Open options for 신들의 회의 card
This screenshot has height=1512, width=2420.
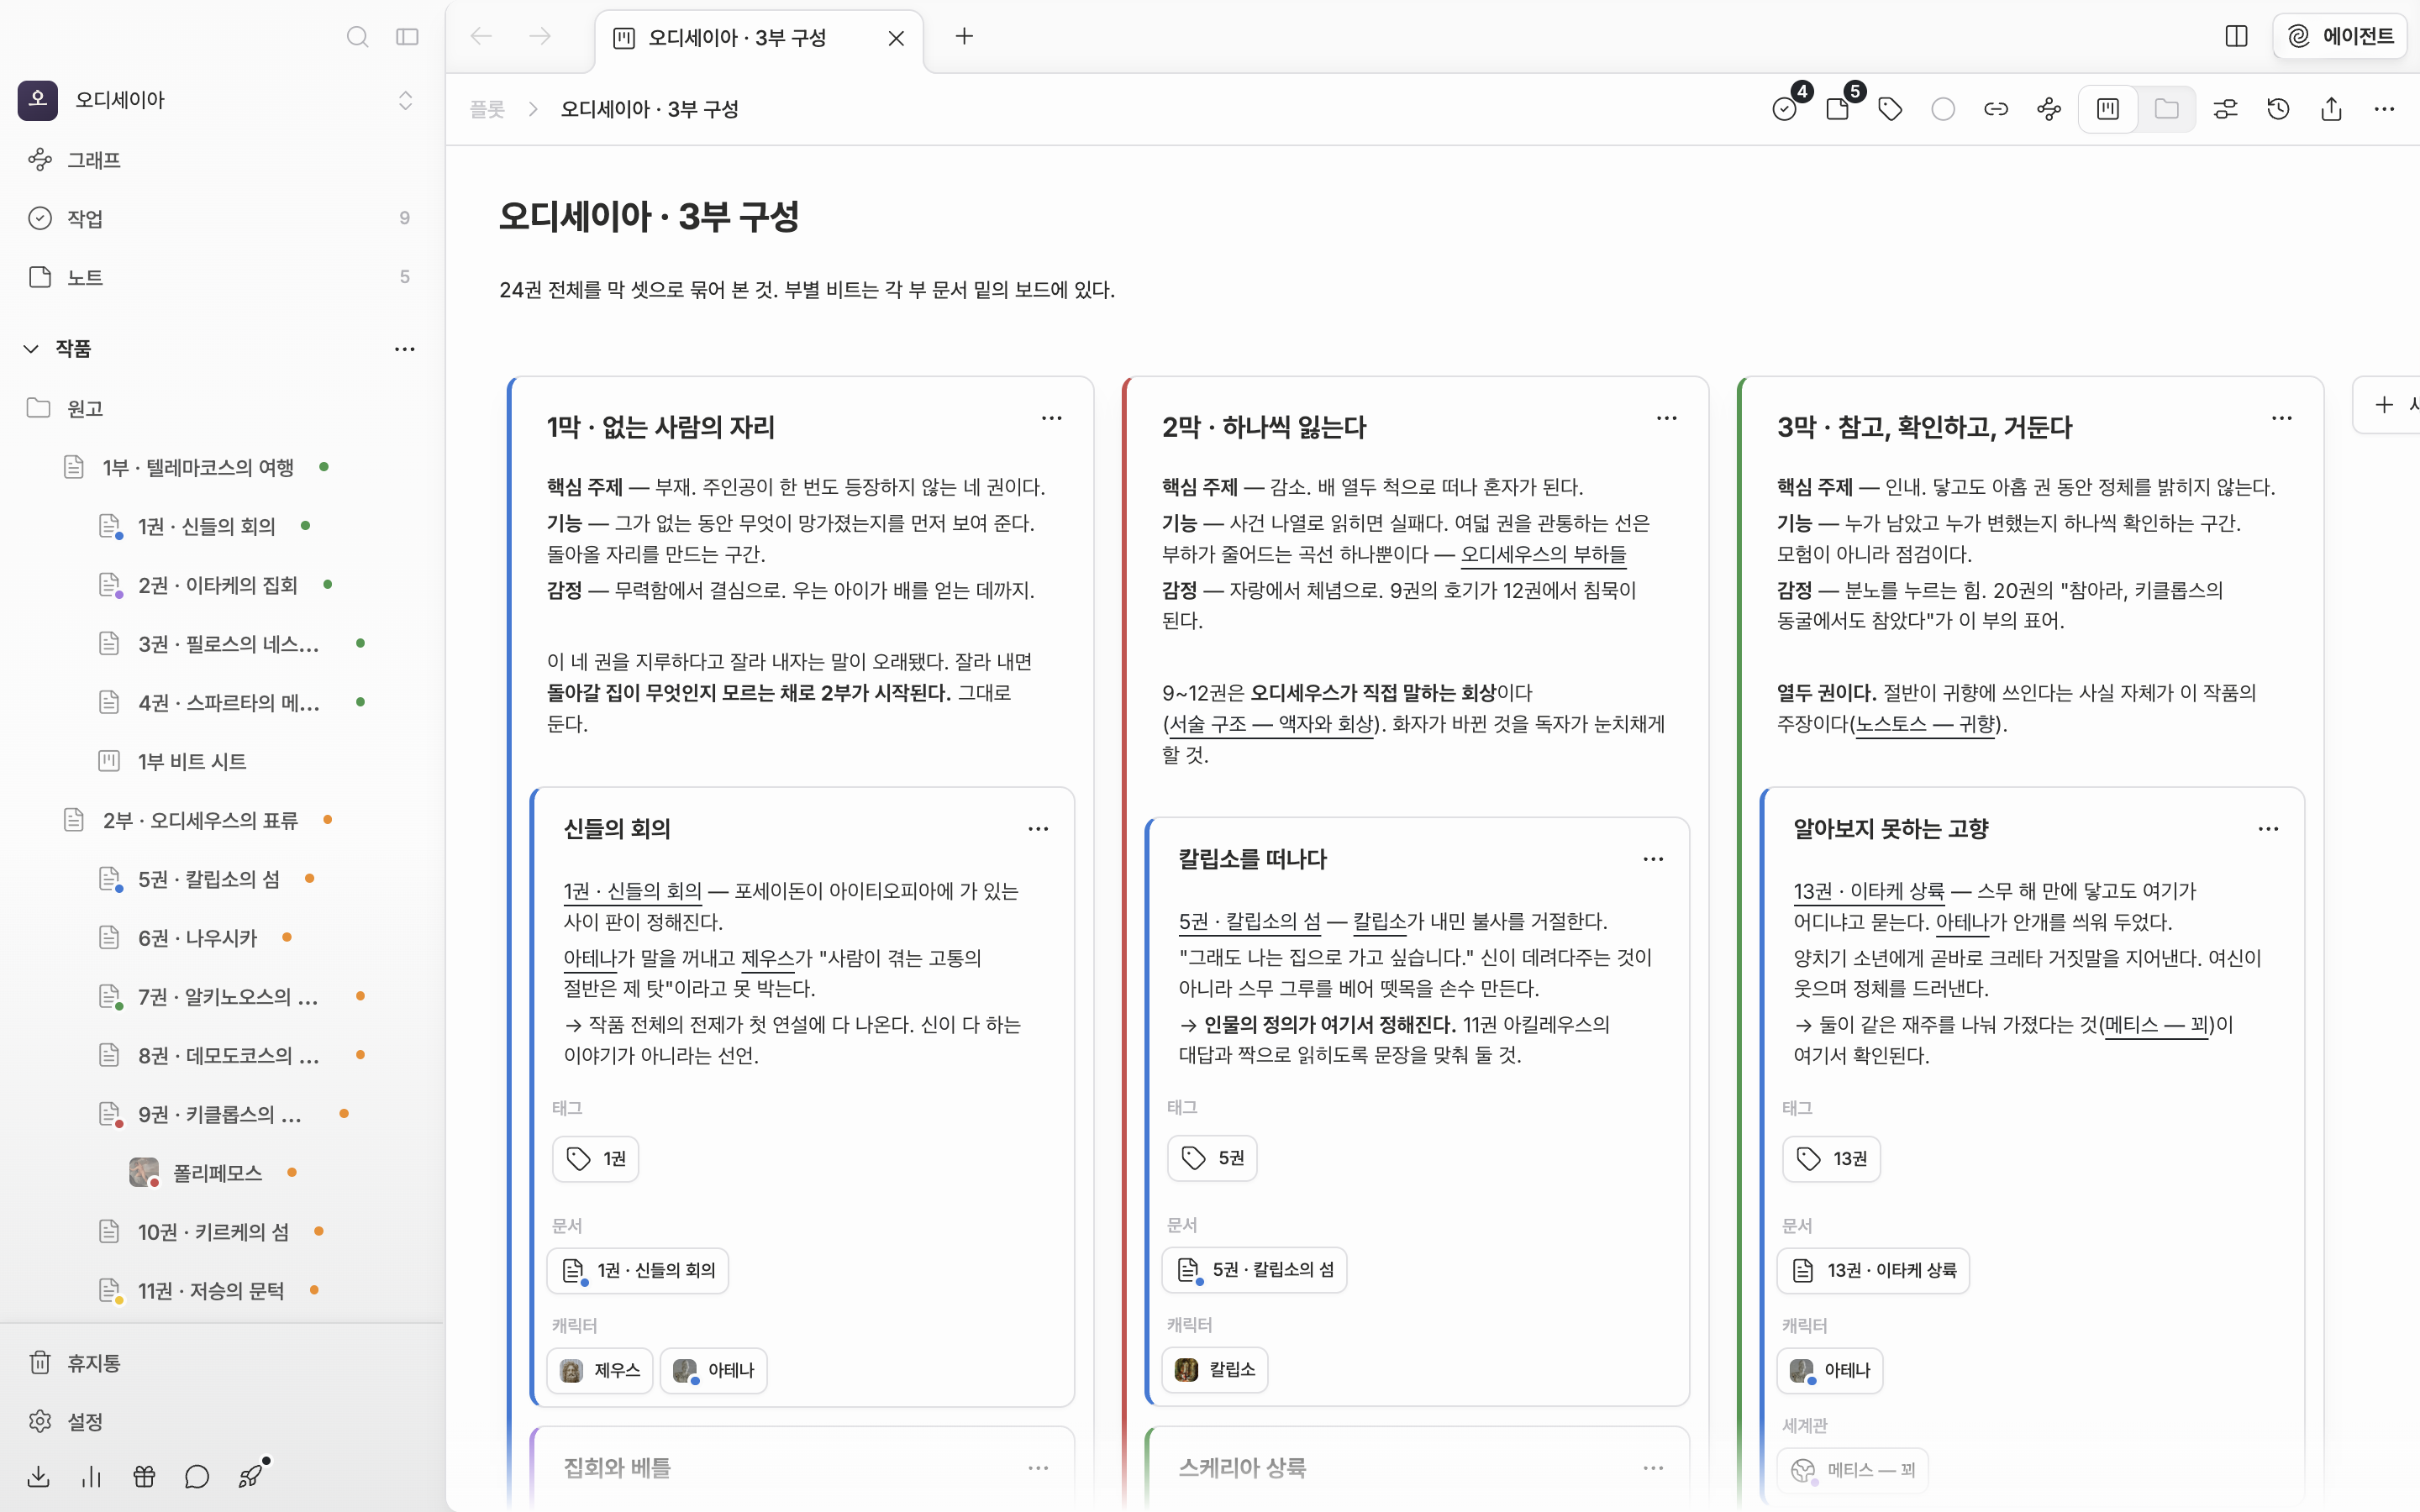pyautogui.click(x=1038, y=828)
